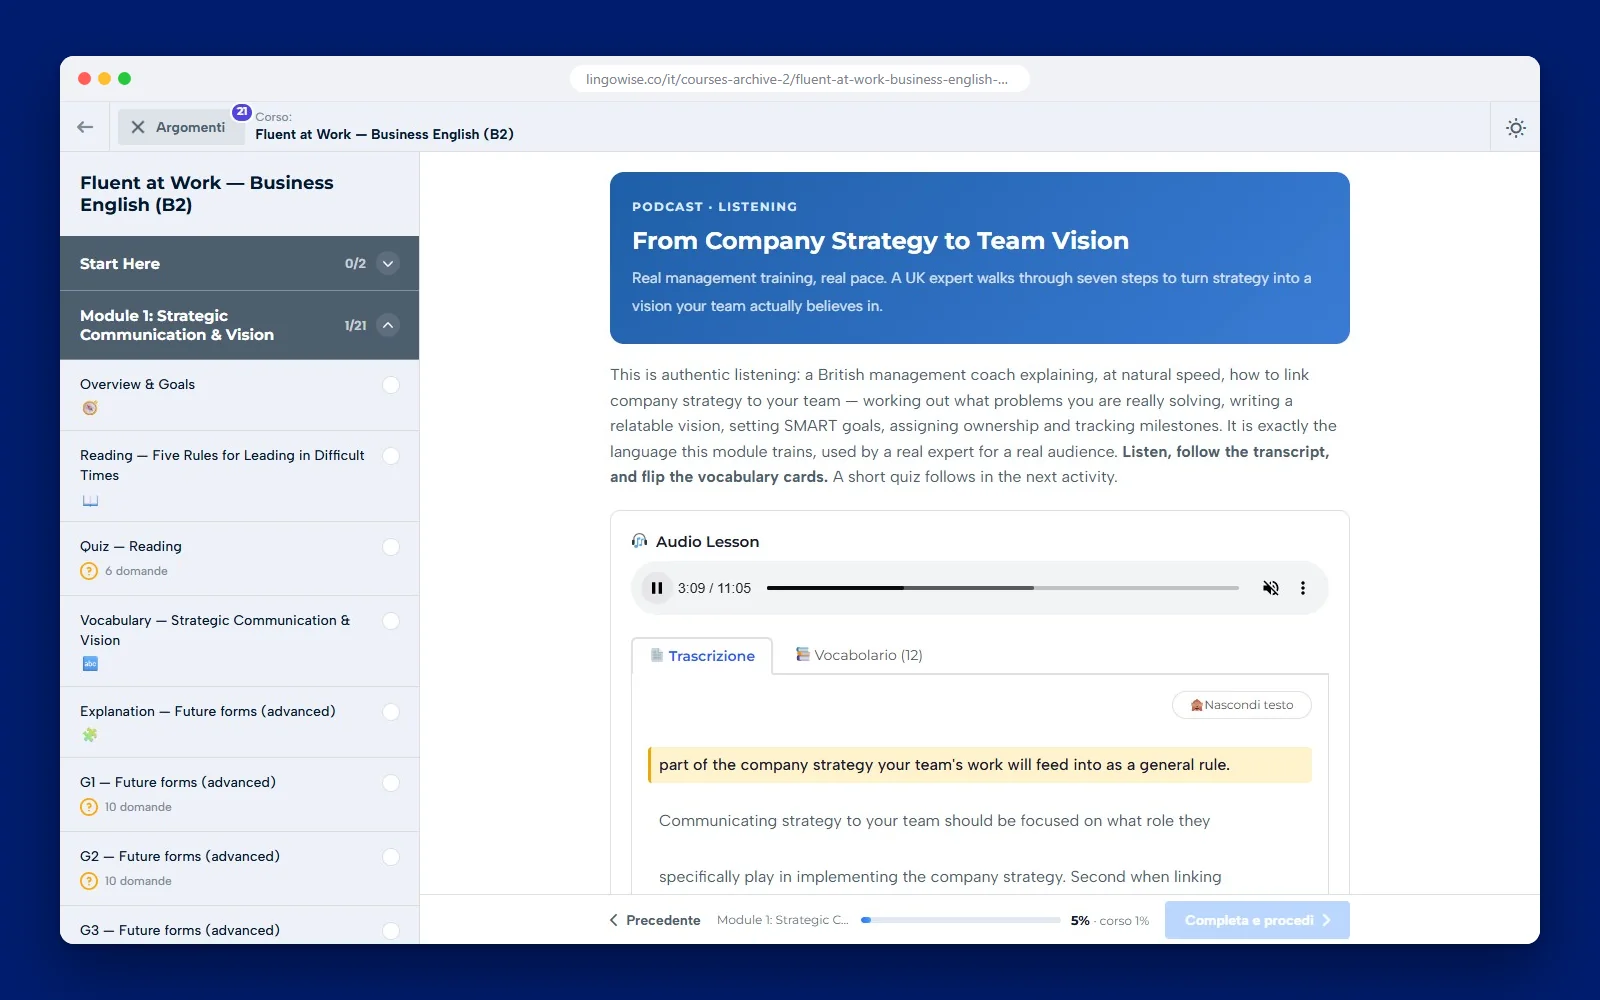1600x1000 pixels.
Task: Open G3 — Future forms (advanced) lesson
Action: coord(239,927)
